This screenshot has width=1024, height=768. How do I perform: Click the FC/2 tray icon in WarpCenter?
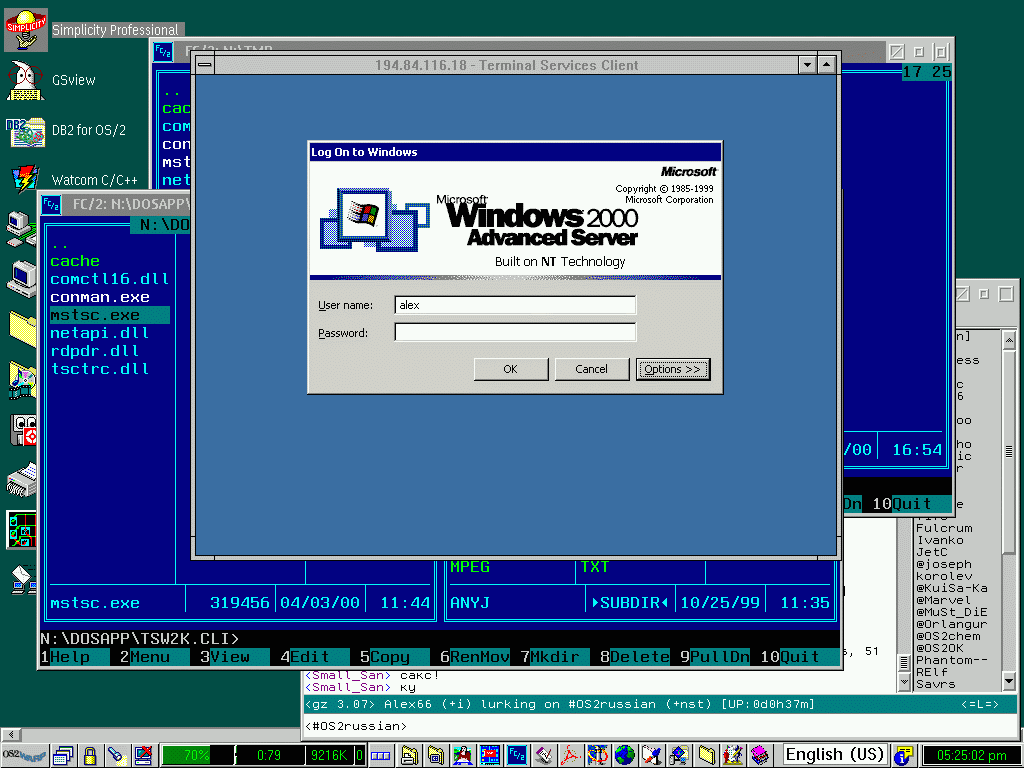tap(517, 755)
